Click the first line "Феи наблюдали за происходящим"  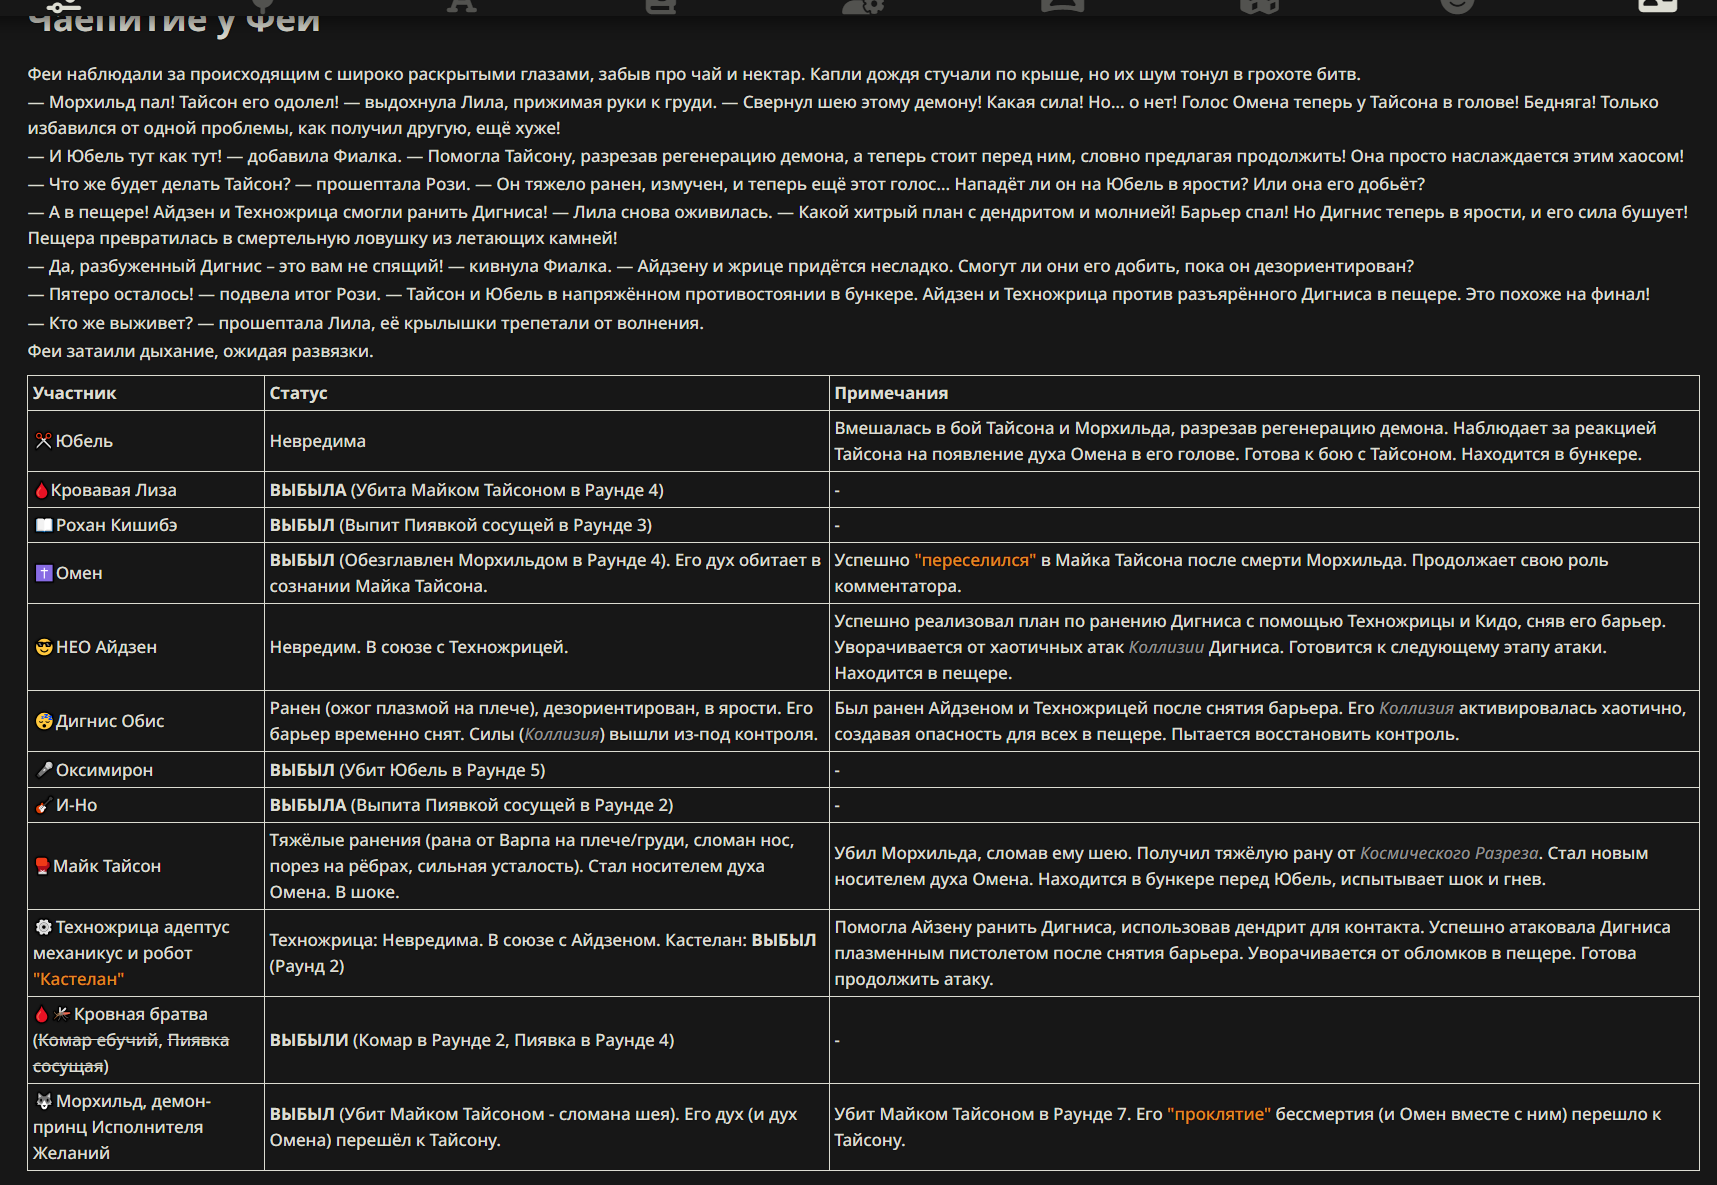[x=694, y=74]
